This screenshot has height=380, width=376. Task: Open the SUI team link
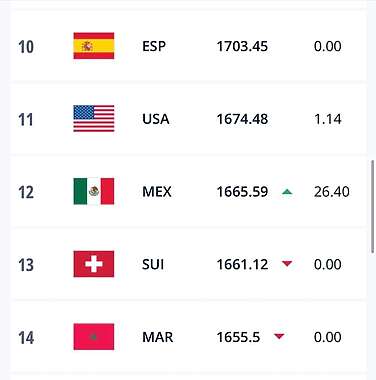click(153, 264)
